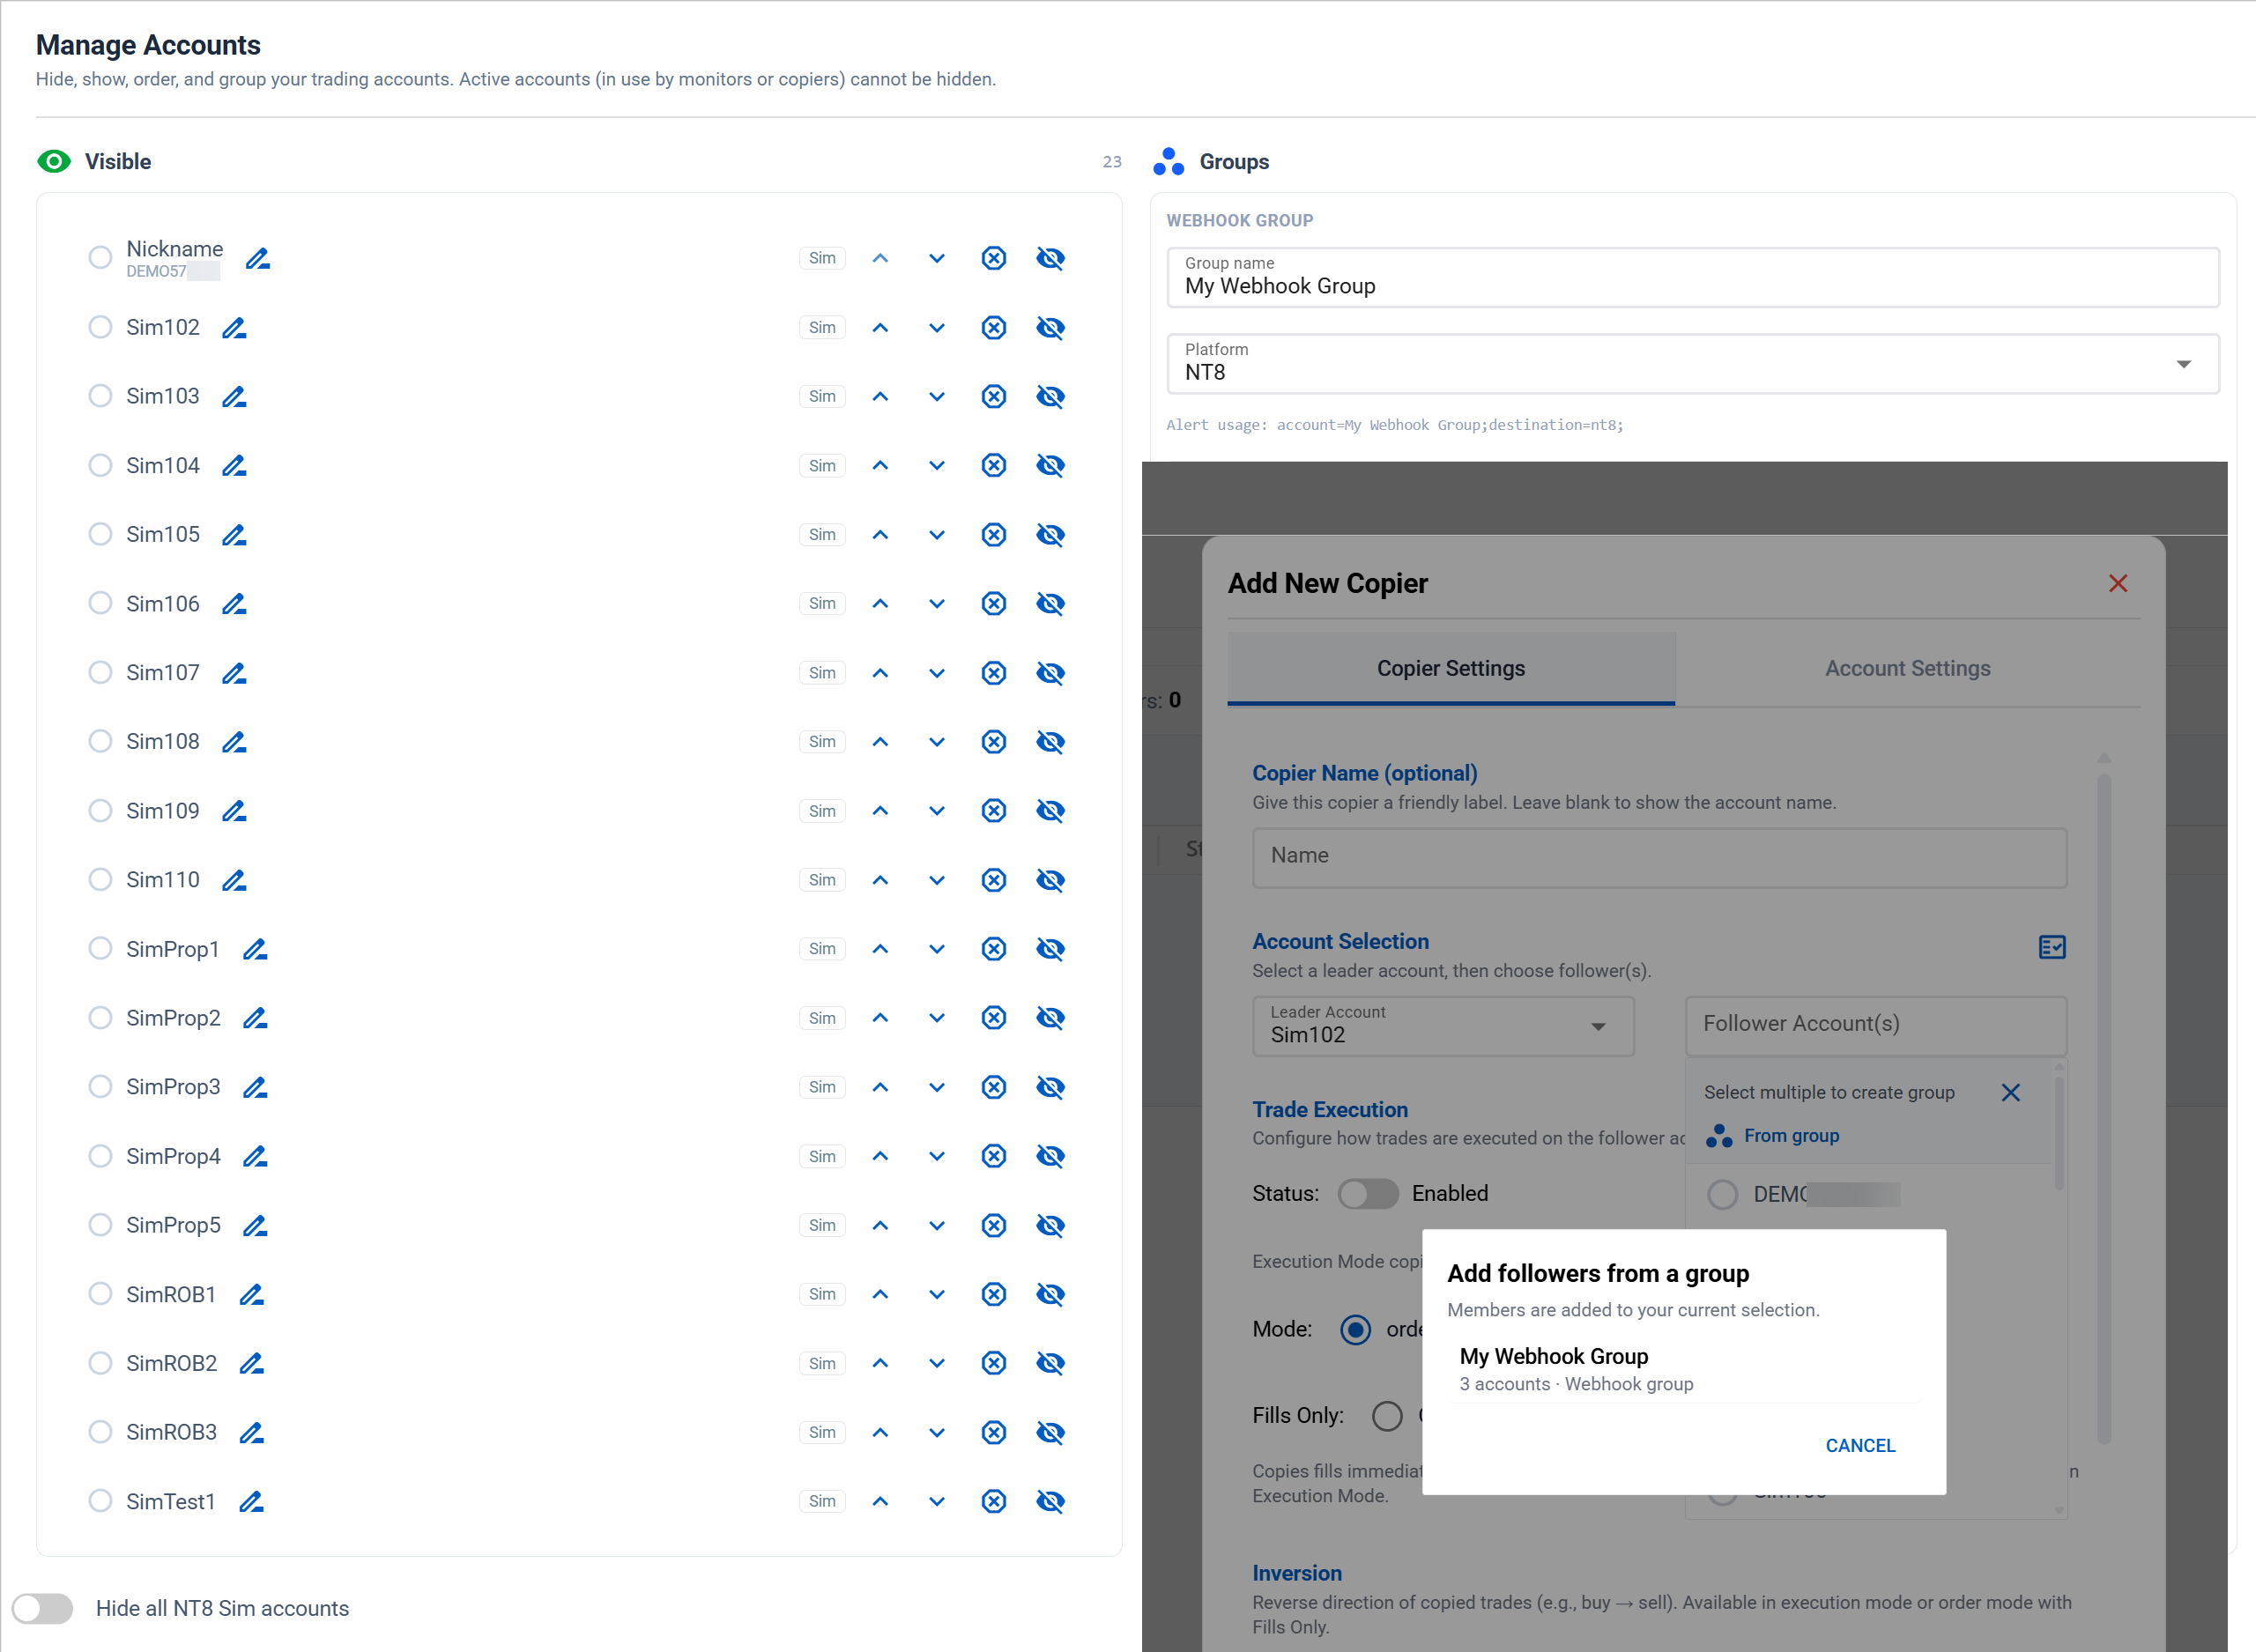Open select-all checklist icon in Account Selection

pos(2052,947)
